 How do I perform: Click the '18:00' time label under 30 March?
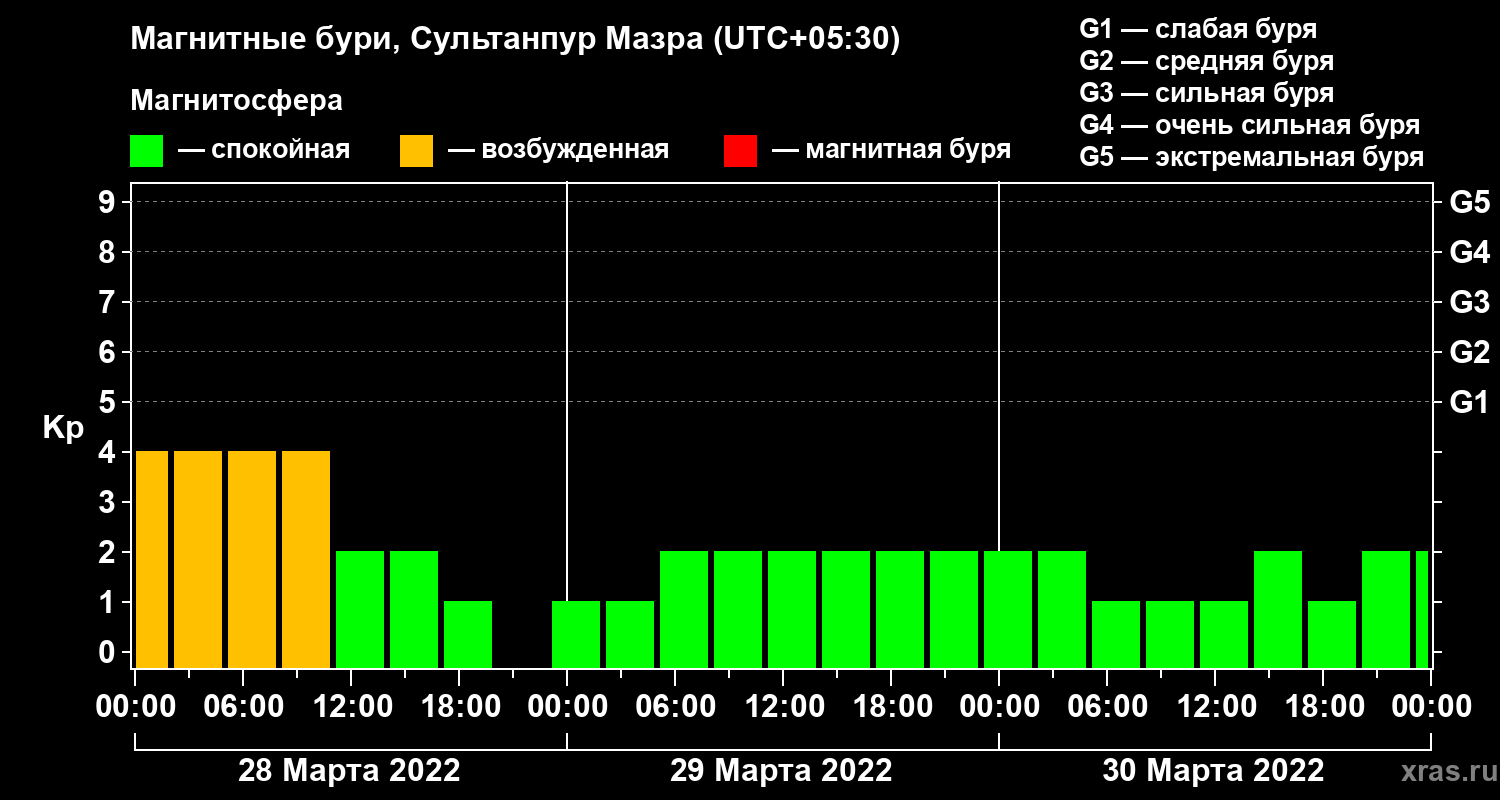click(1324, 707)
